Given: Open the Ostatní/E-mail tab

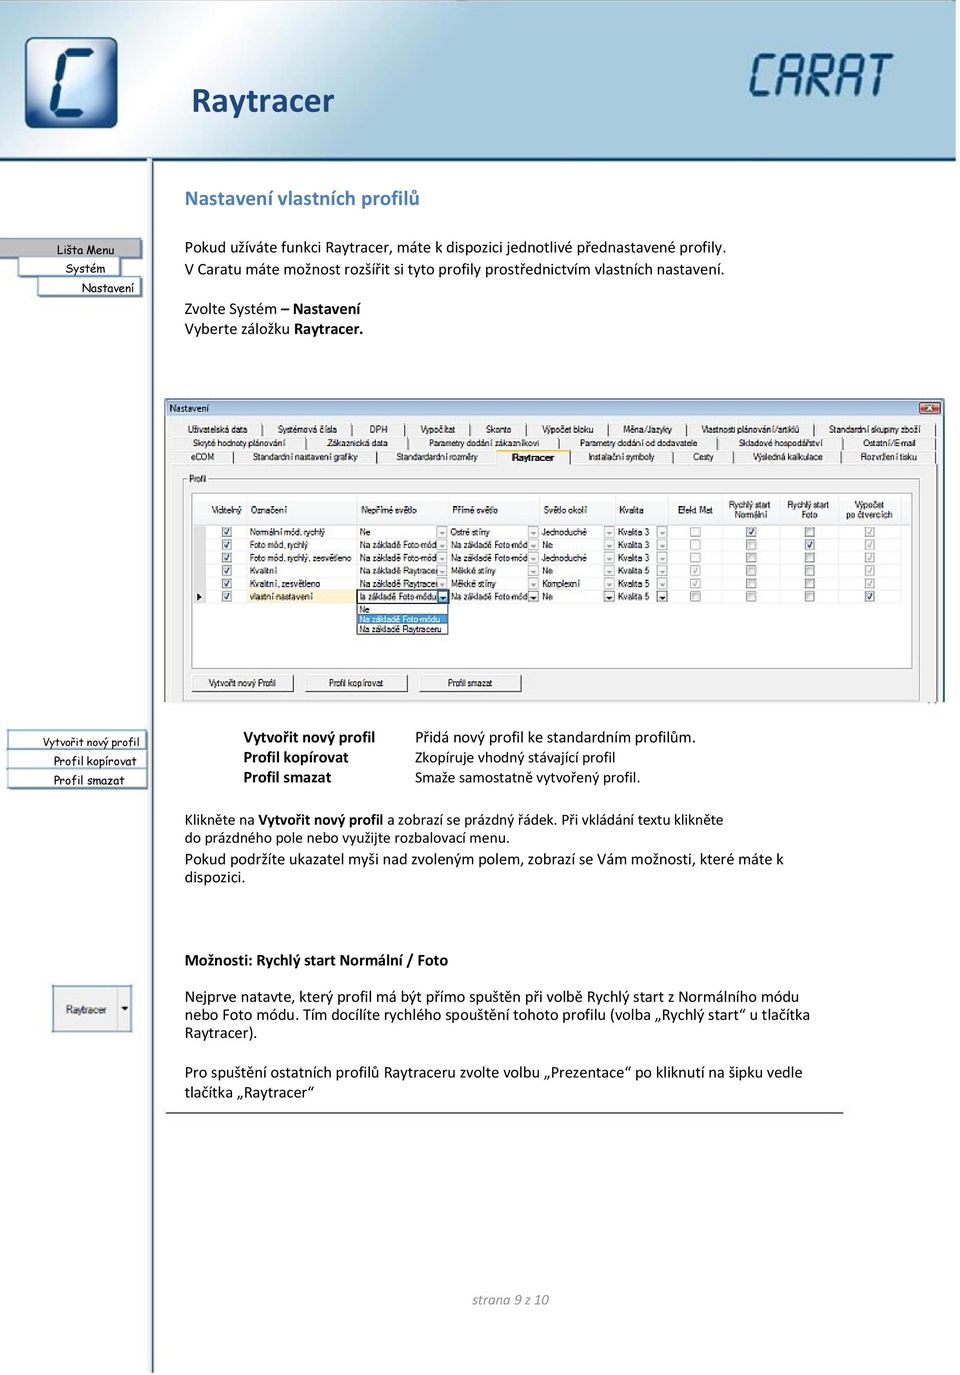Looking at the screenshot, I should tap(889, 443).
